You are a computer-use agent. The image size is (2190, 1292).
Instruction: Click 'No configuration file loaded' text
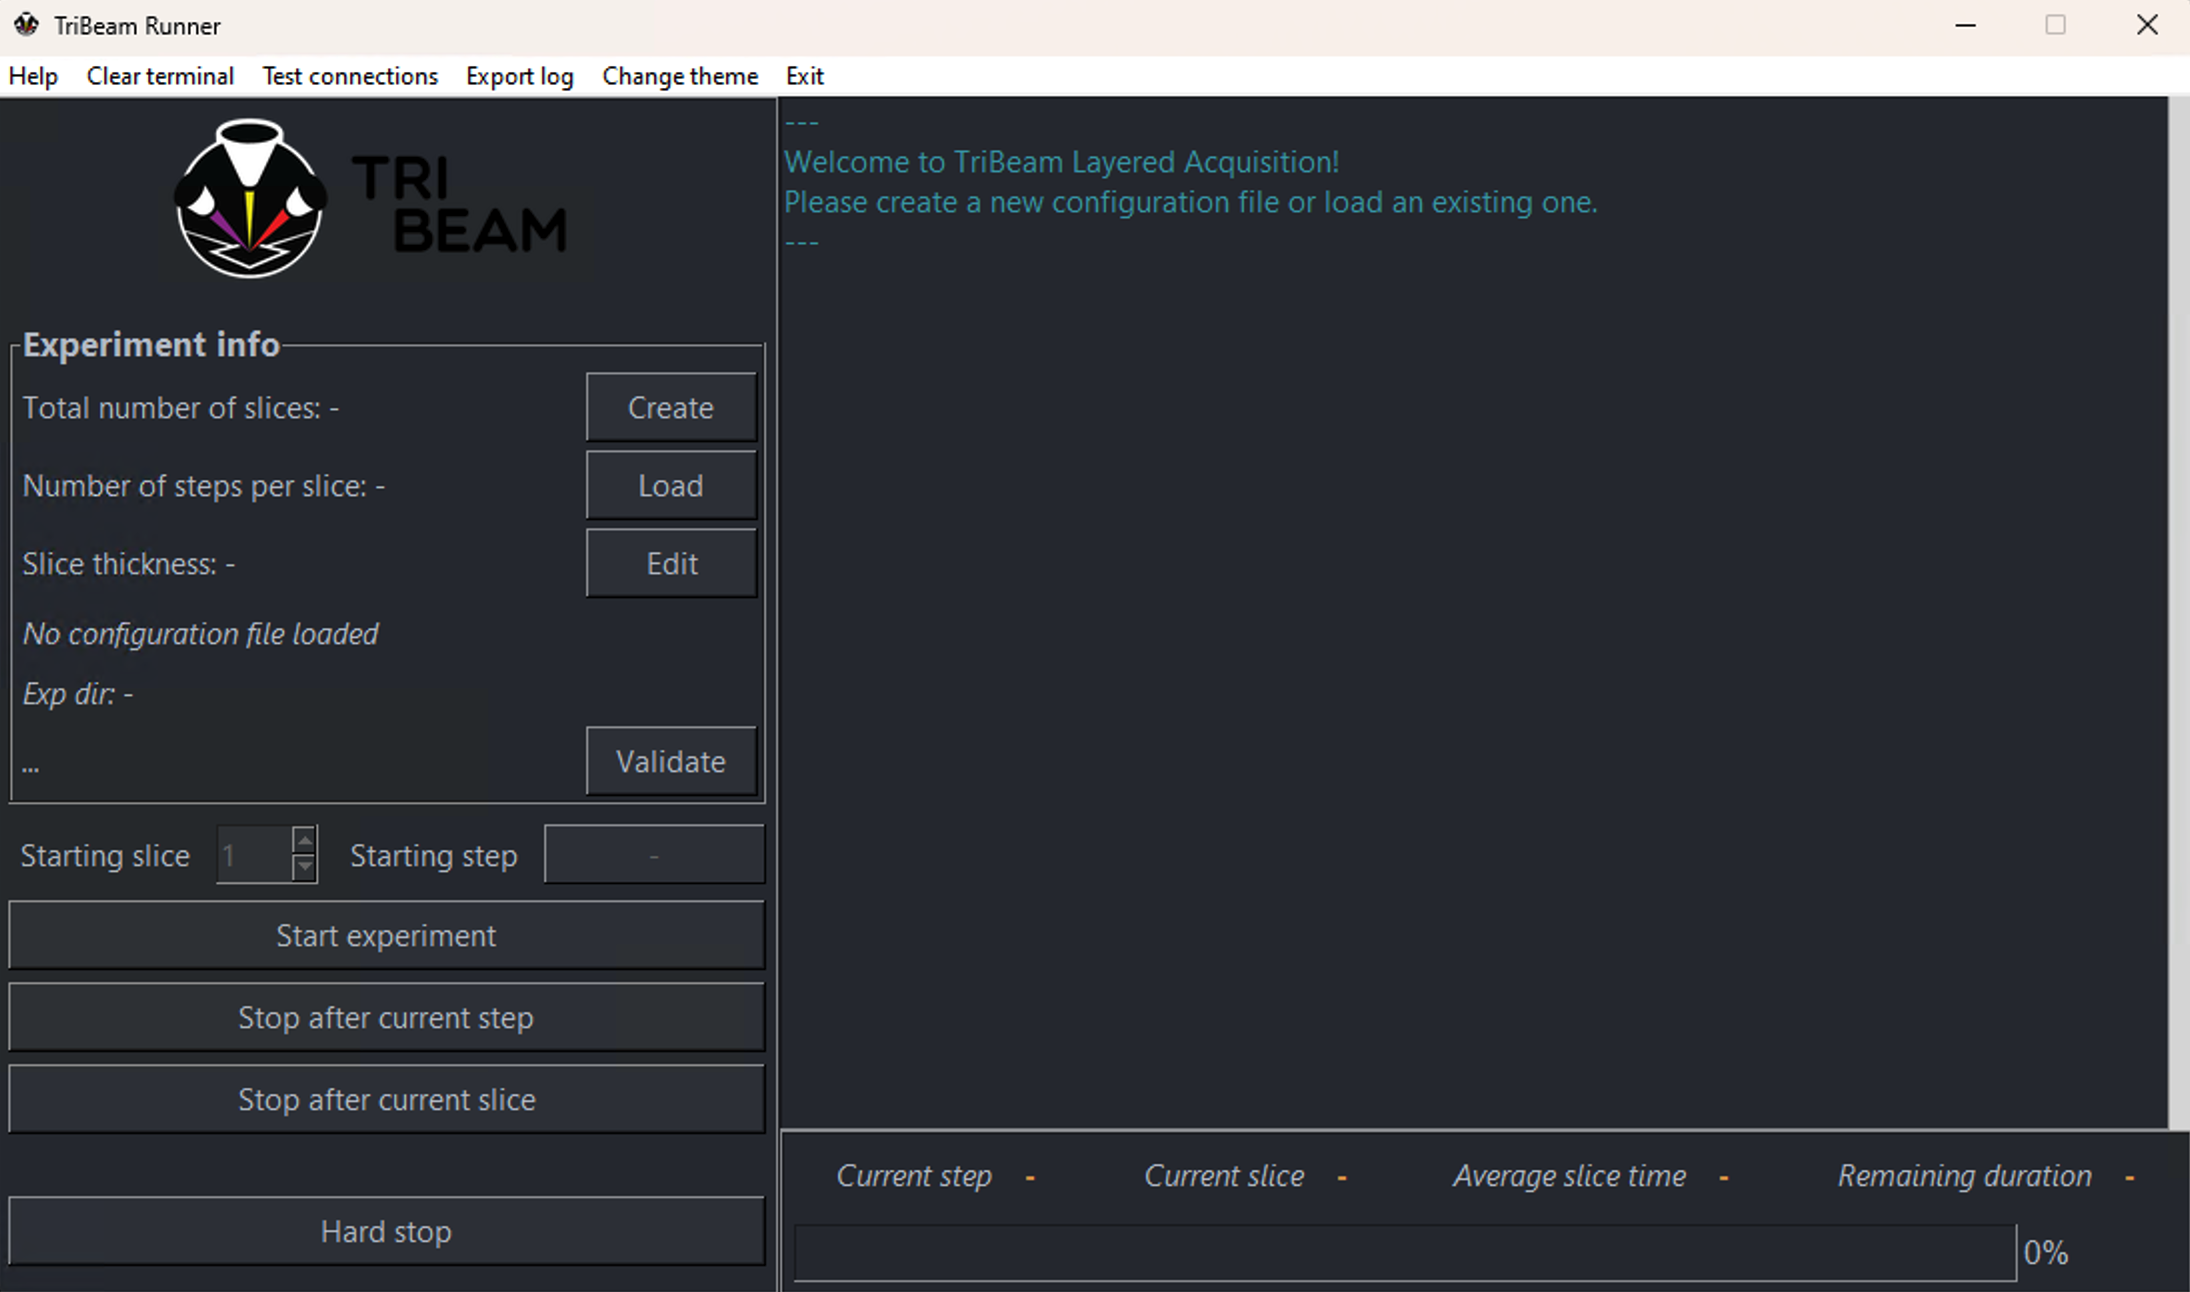pyautogui.click(x=201, y=634)
